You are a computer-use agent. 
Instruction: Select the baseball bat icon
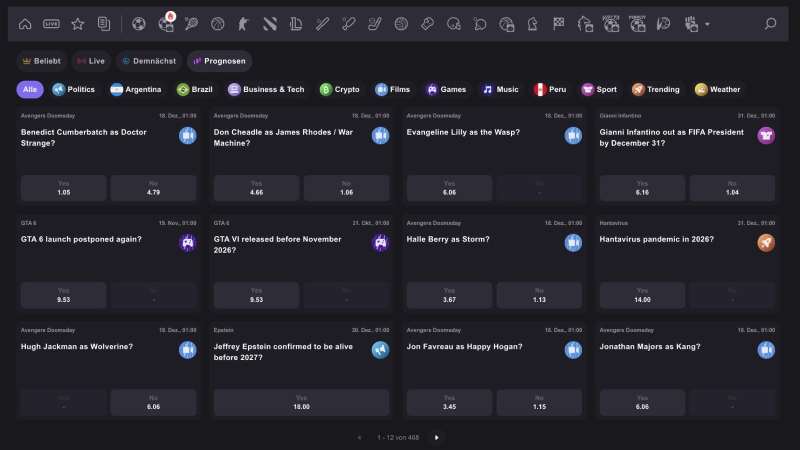point(322,24)
